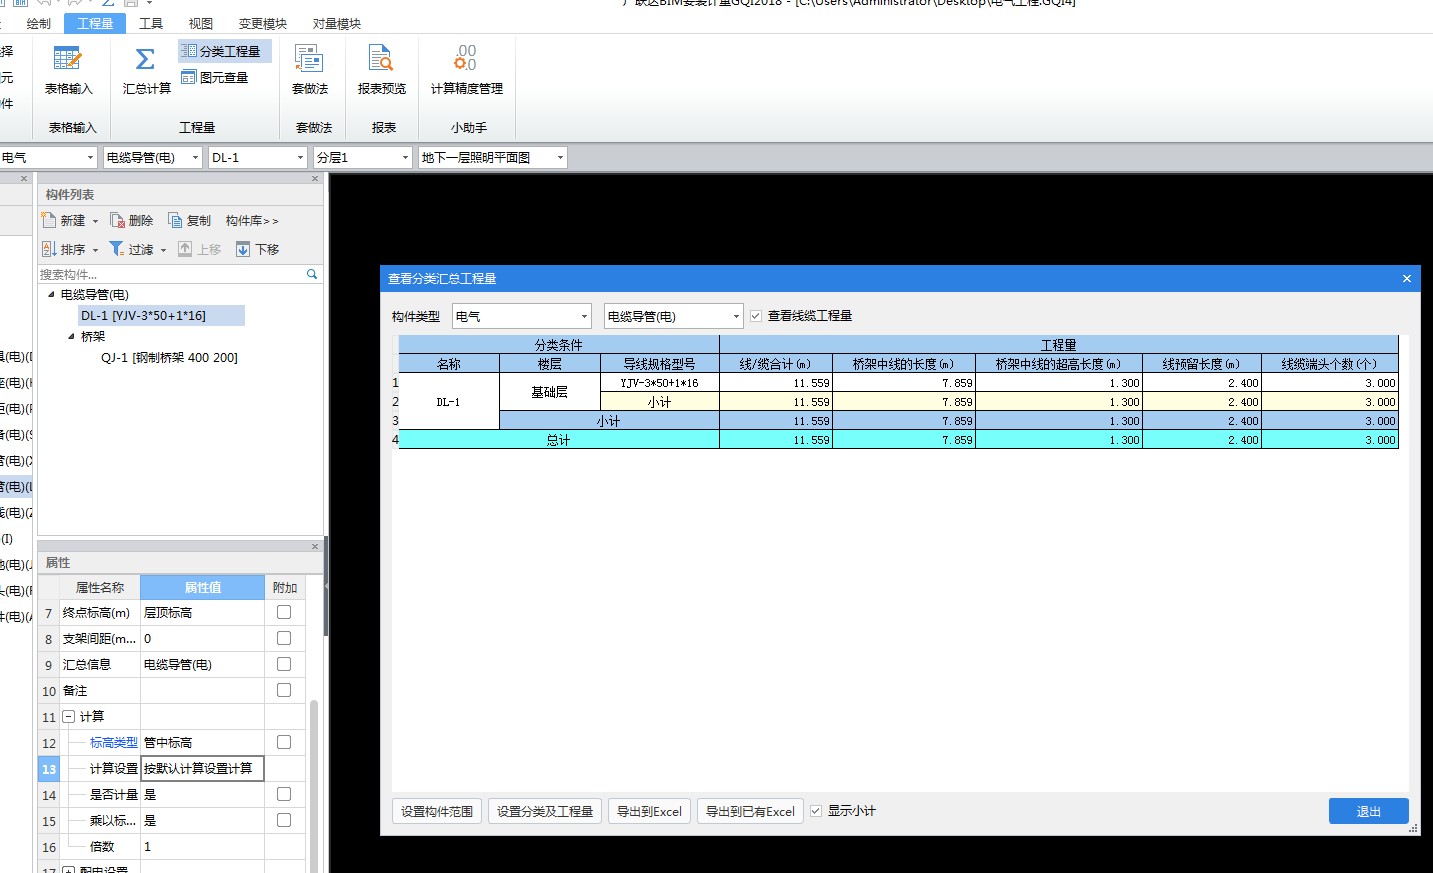Check 附加 box for 汇总信息 row

pyautogui.click(x=284, y=664)
